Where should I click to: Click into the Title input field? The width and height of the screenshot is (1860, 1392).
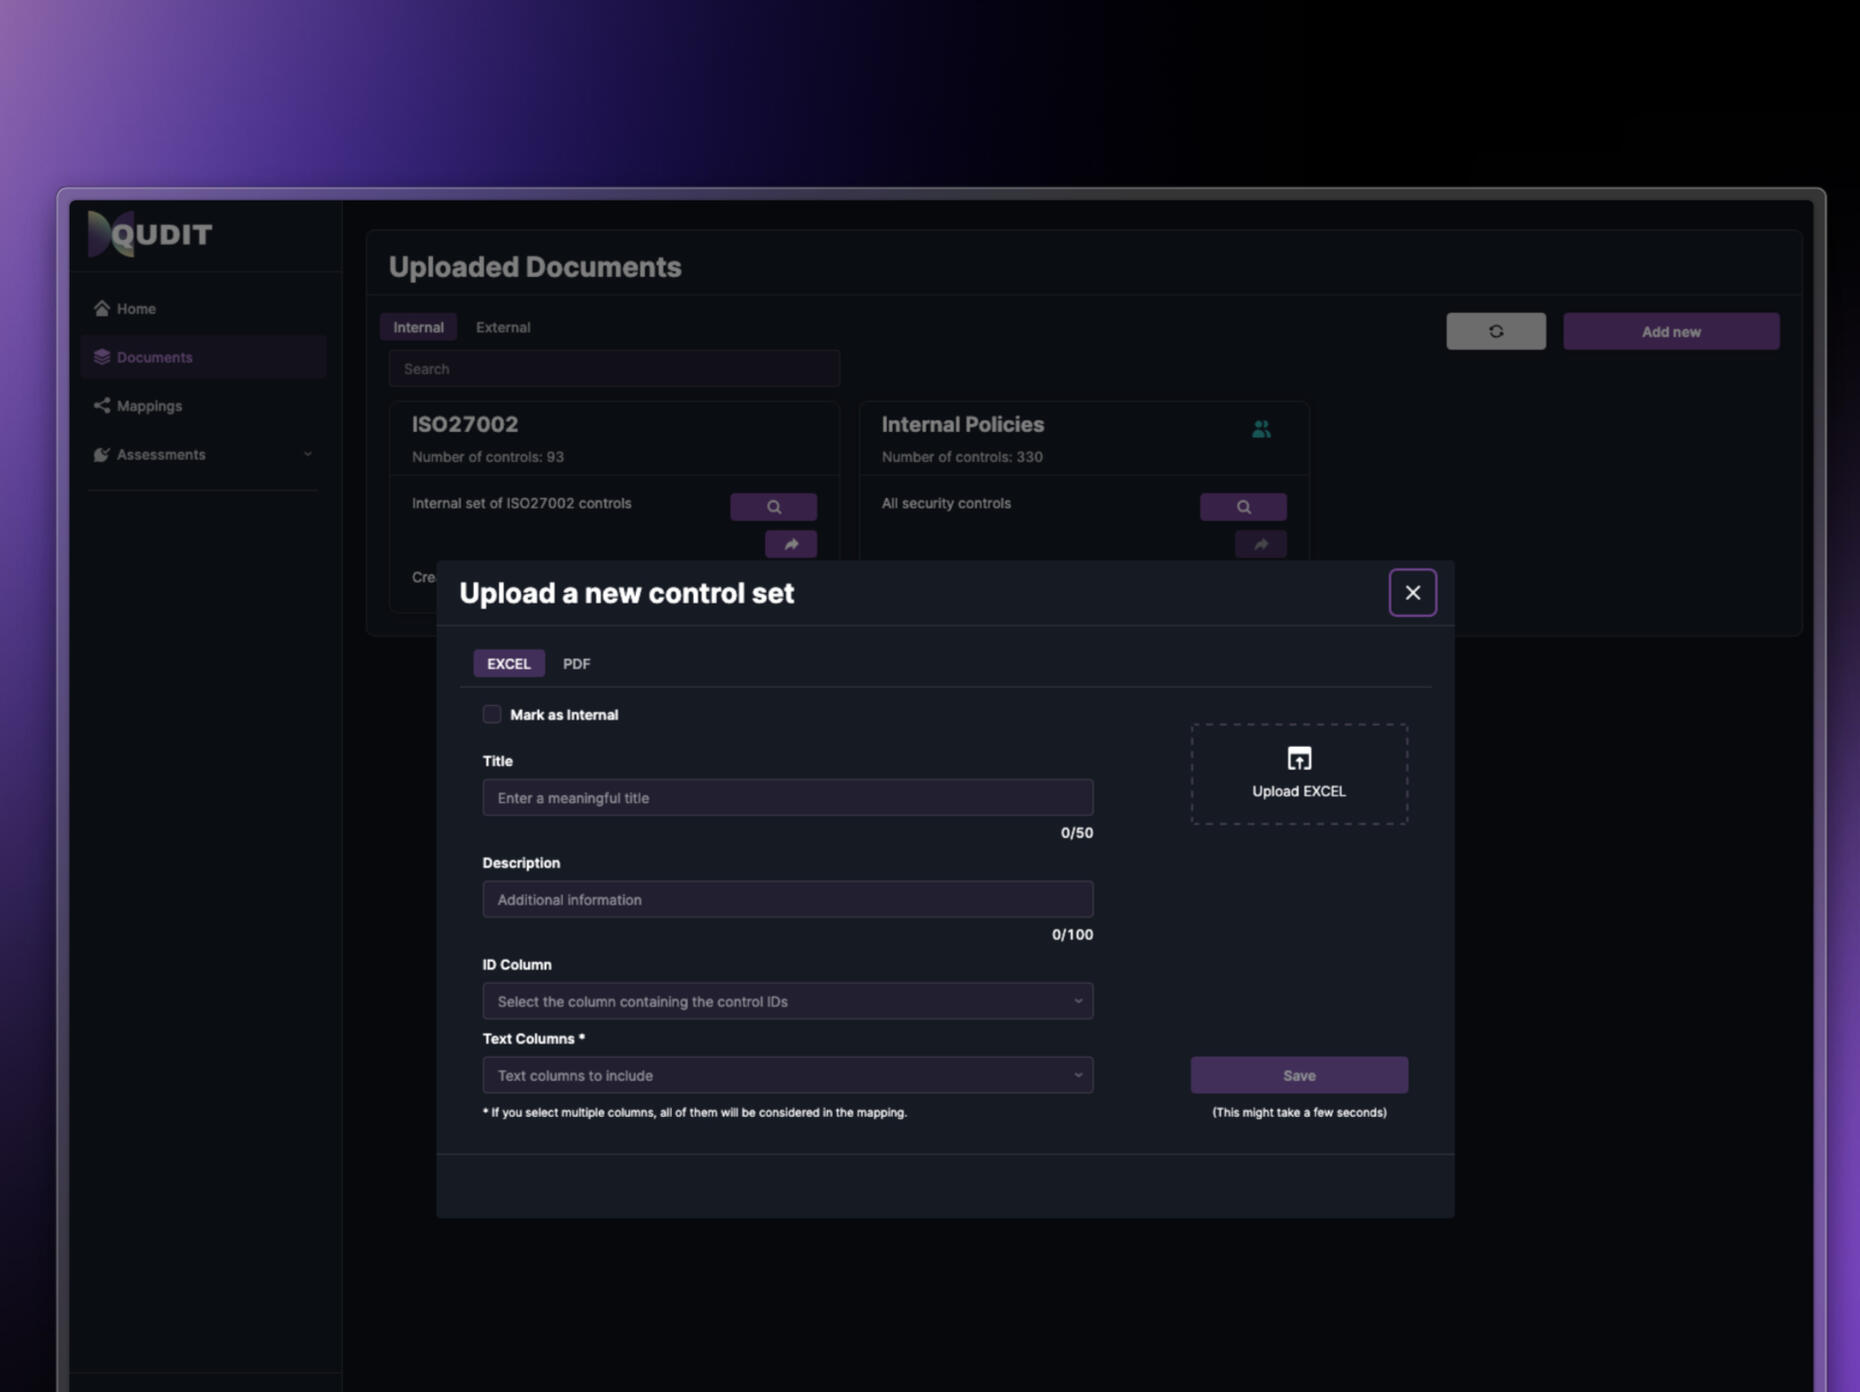787,798
